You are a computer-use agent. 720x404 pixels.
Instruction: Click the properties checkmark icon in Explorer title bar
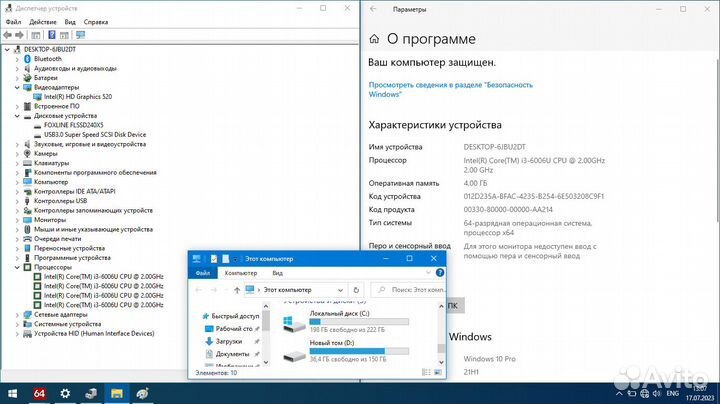214,259
